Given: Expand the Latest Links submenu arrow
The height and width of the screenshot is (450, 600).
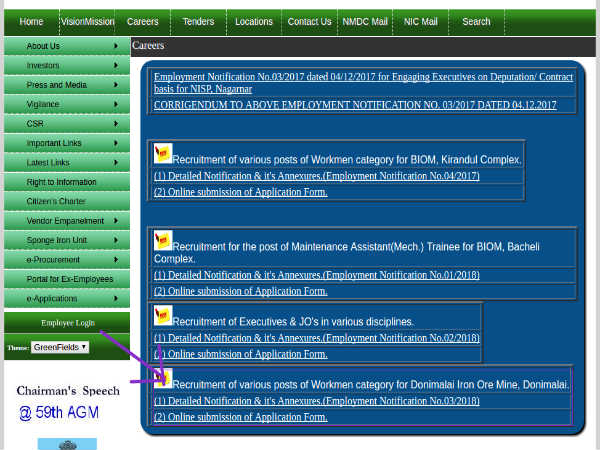Looking at the screenshot, I should point(116,163).
